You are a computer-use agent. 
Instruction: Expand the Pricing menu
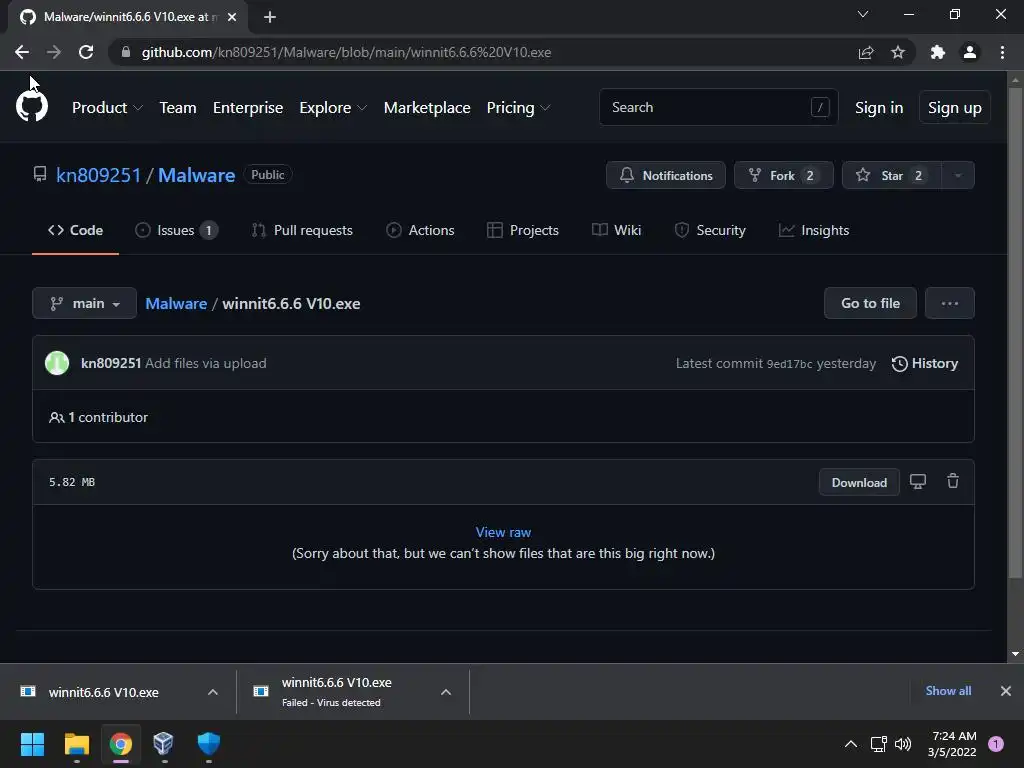click(x=519, y=108)
